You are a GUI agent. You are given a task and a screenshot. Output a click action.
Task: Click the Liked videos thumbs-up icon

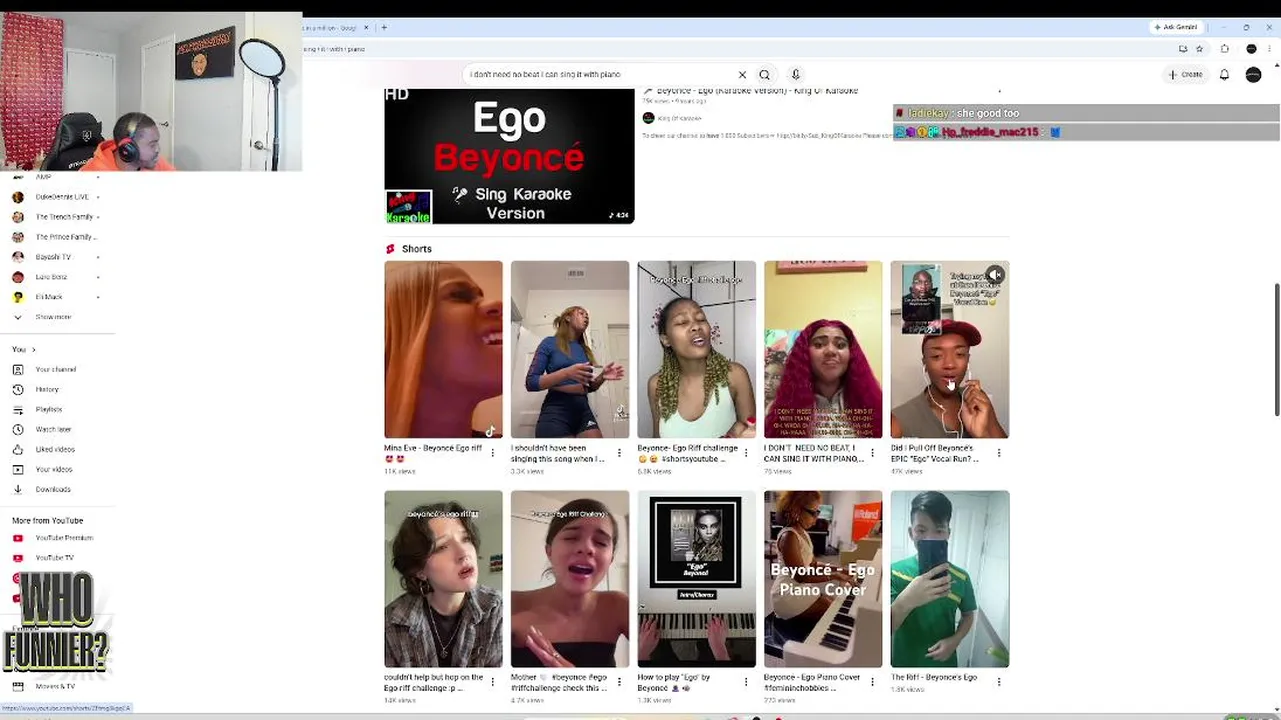tap(17, 449)
